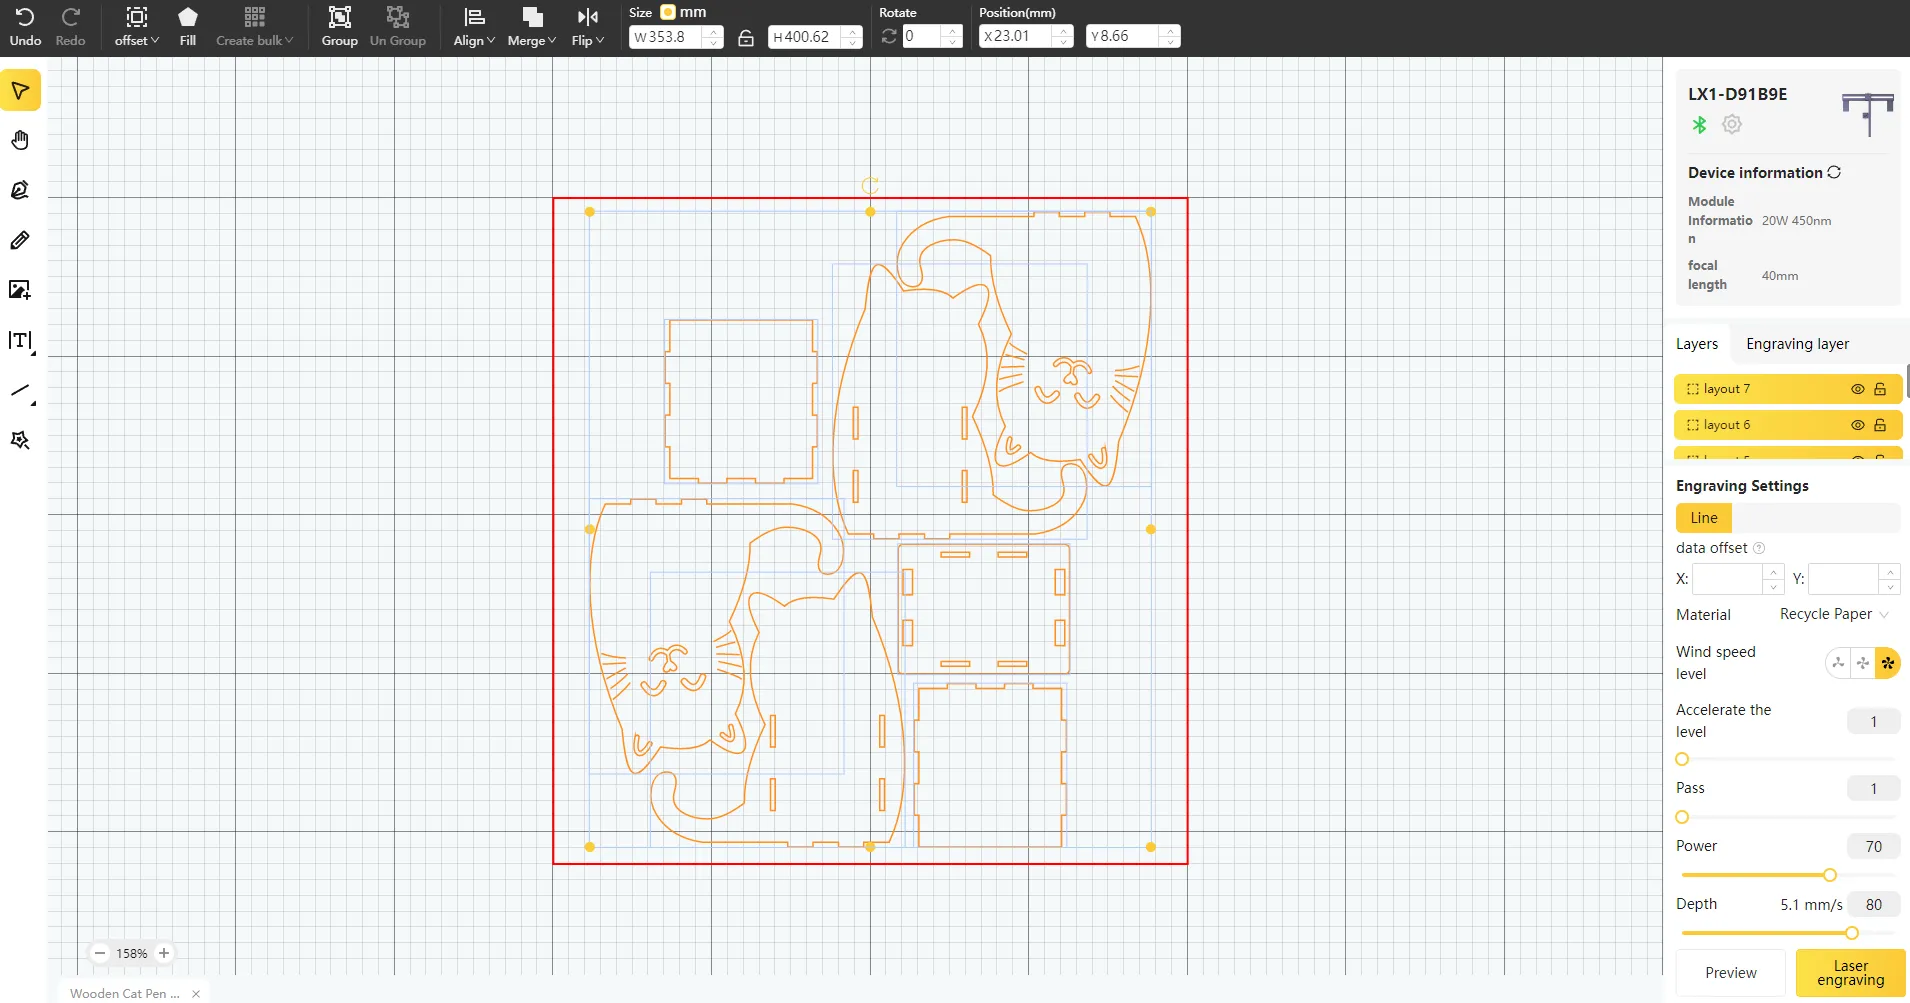Select the pencil draw tool
Screen dimensions: 1910x1003
coord(20,240)
